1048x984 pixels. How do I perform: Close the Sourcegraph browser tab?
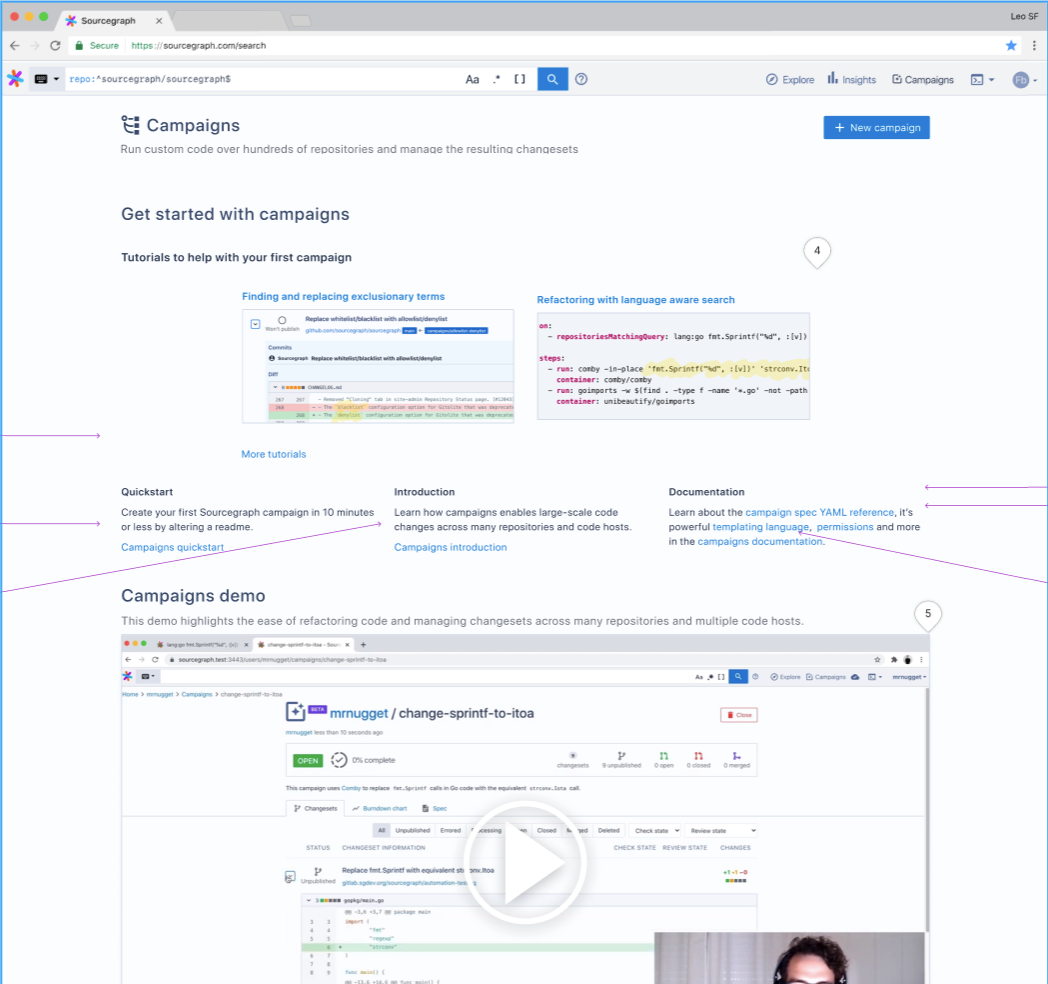[x=158, y=21]
